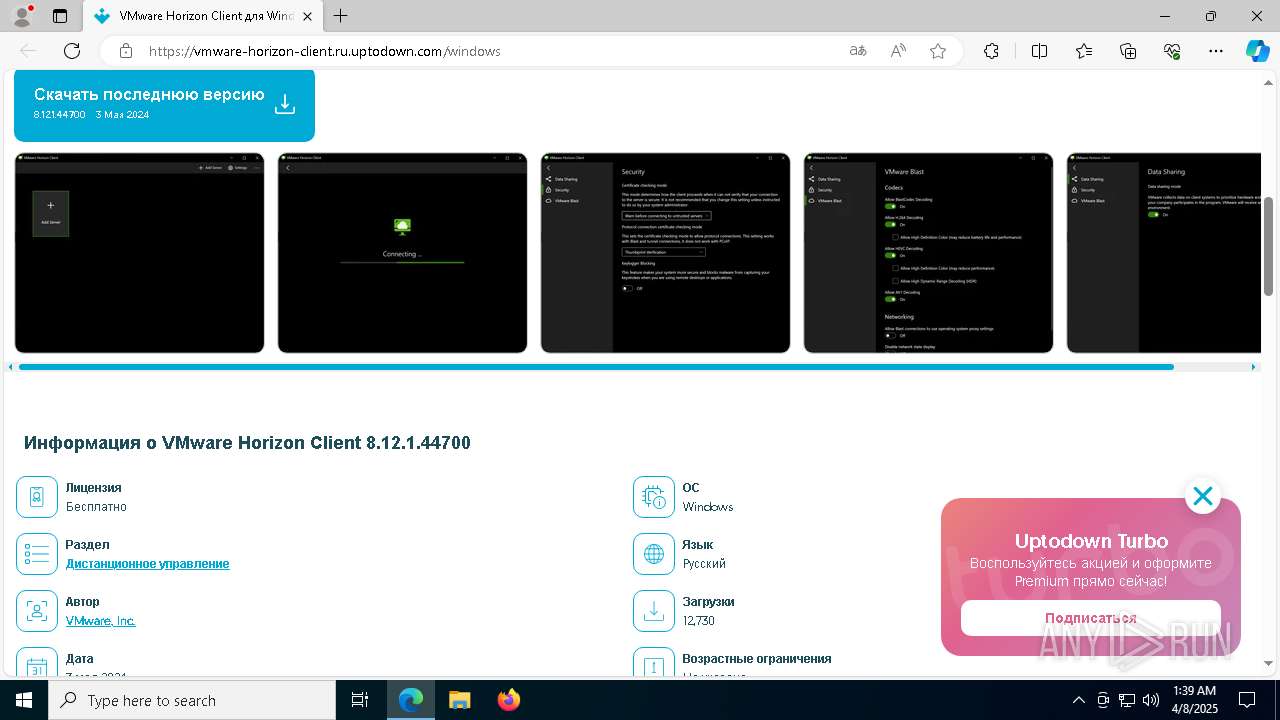The width and height of the screenshot is (1280, 720).
Task: Toggle split screen view
Action: tap(1039, 51)
